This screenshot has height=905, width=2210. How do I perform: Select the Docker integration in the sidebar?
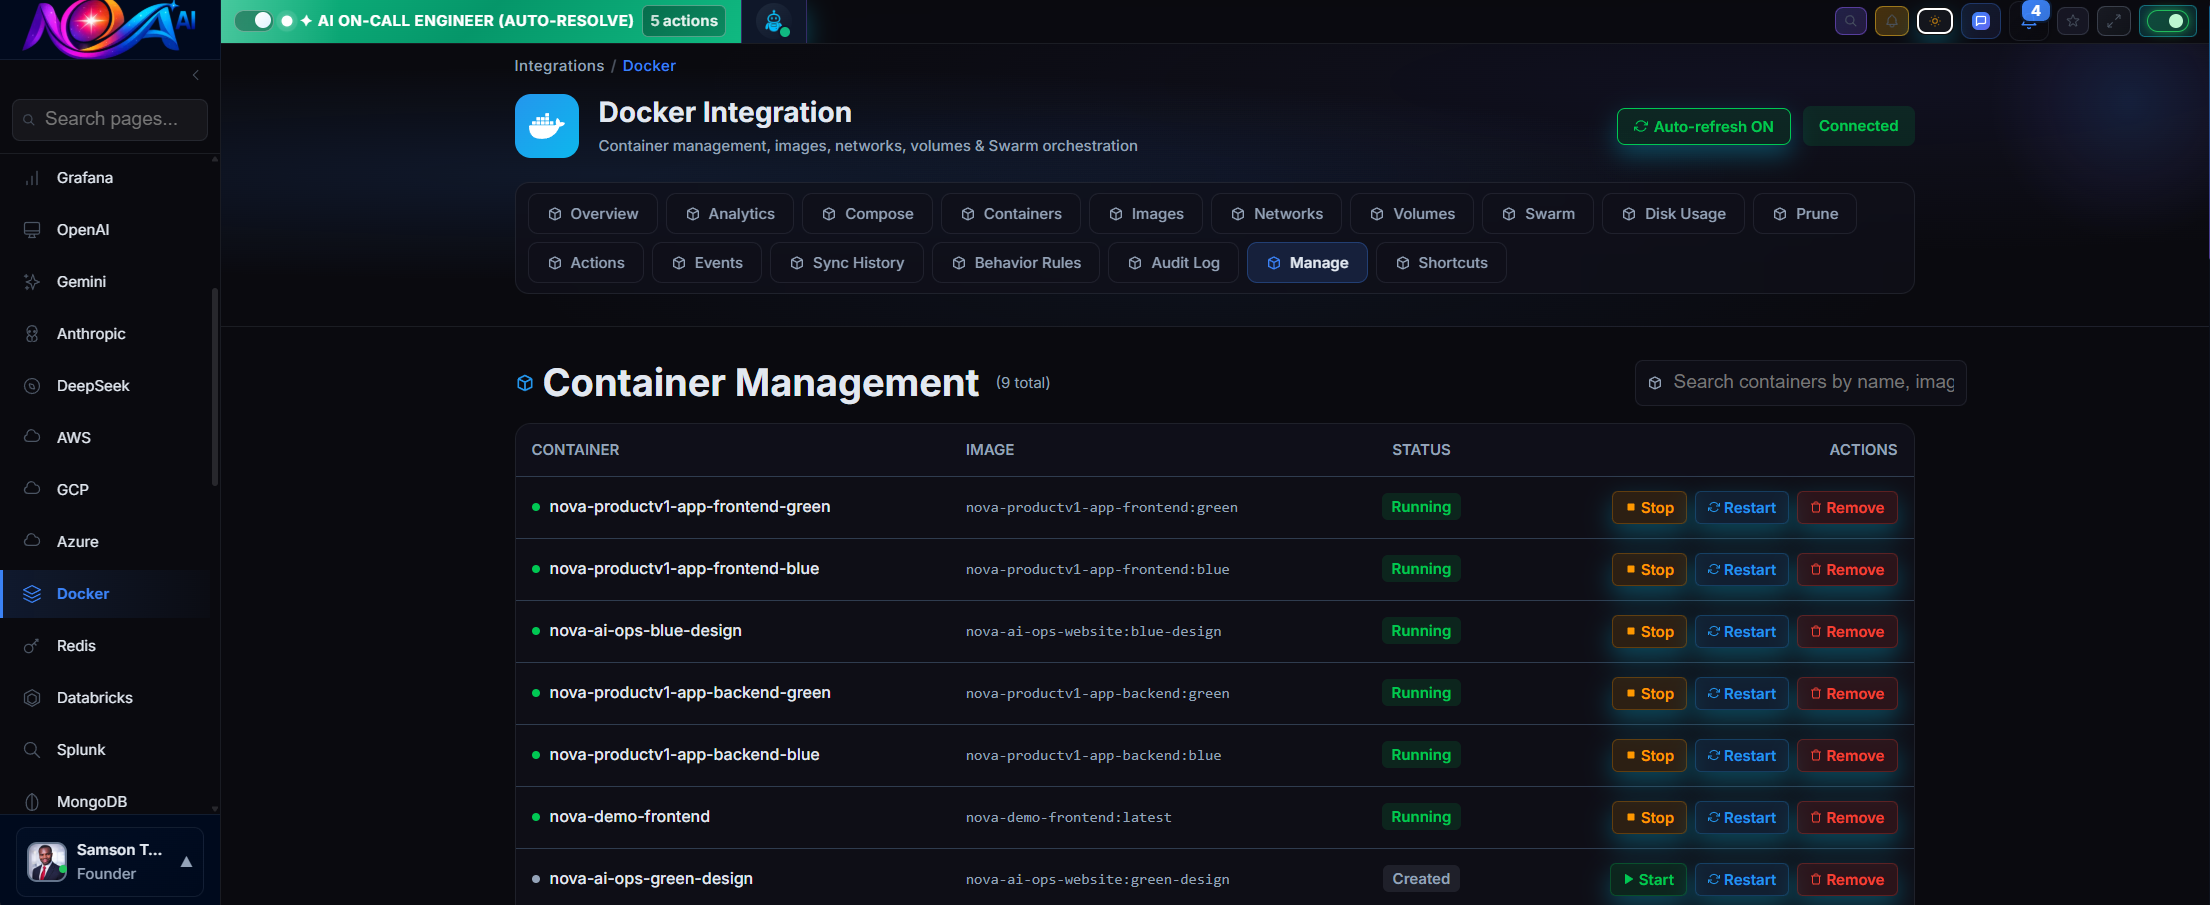pyautogui.click(x=82, y=593)
